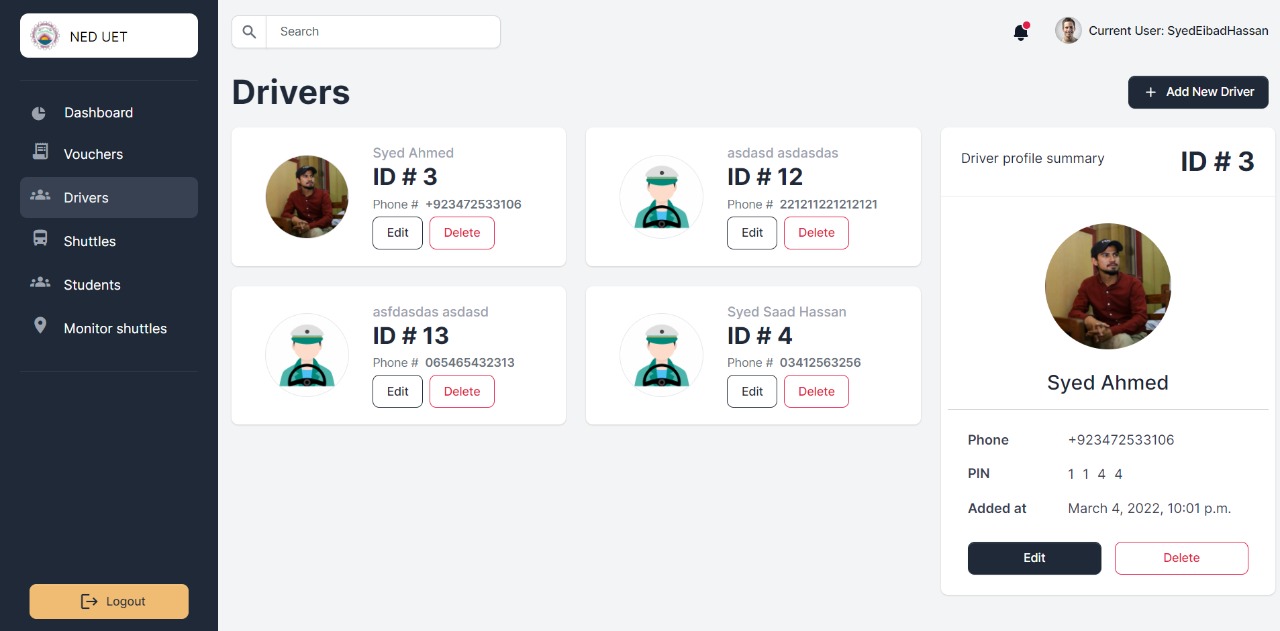Click the current user avatar picture
1280x631 pixels.
pyautogui.click(x=1068, y=30)
